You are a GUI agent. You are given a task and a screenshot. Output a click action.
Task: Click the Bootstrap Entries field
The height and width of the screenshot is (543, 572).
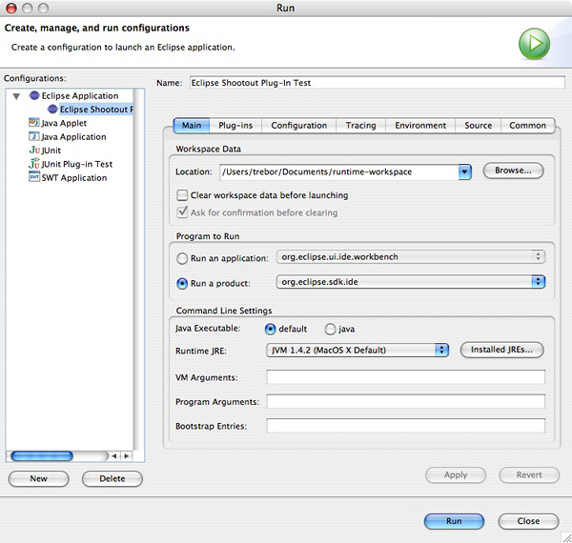pos(406,426)
